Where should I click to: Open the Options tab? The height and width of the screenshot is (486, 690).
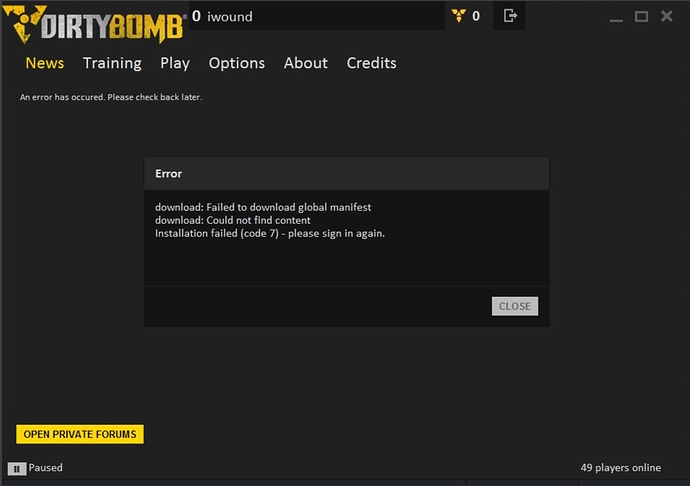click(237, 63)
